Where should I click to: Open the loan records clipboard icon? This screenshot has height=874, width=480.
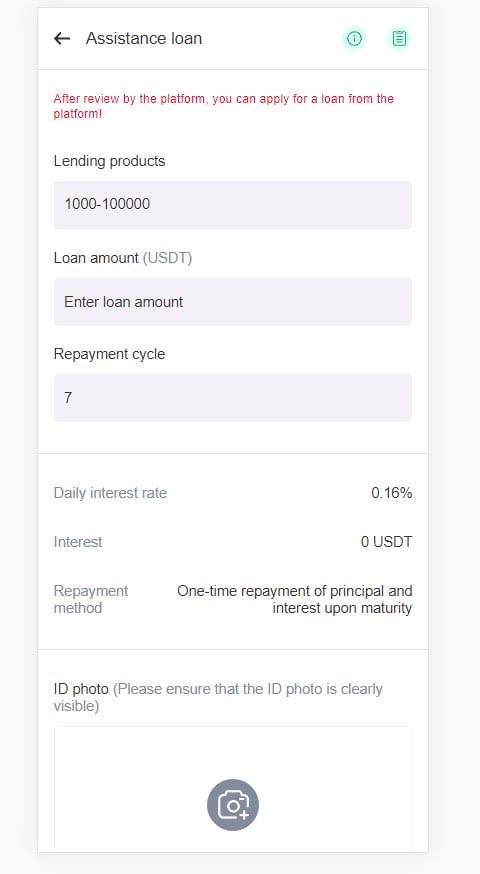pos(399,38)
